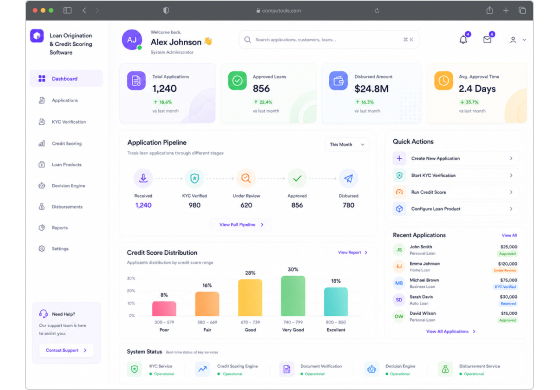Focus the search applications input field

[329, 40]
